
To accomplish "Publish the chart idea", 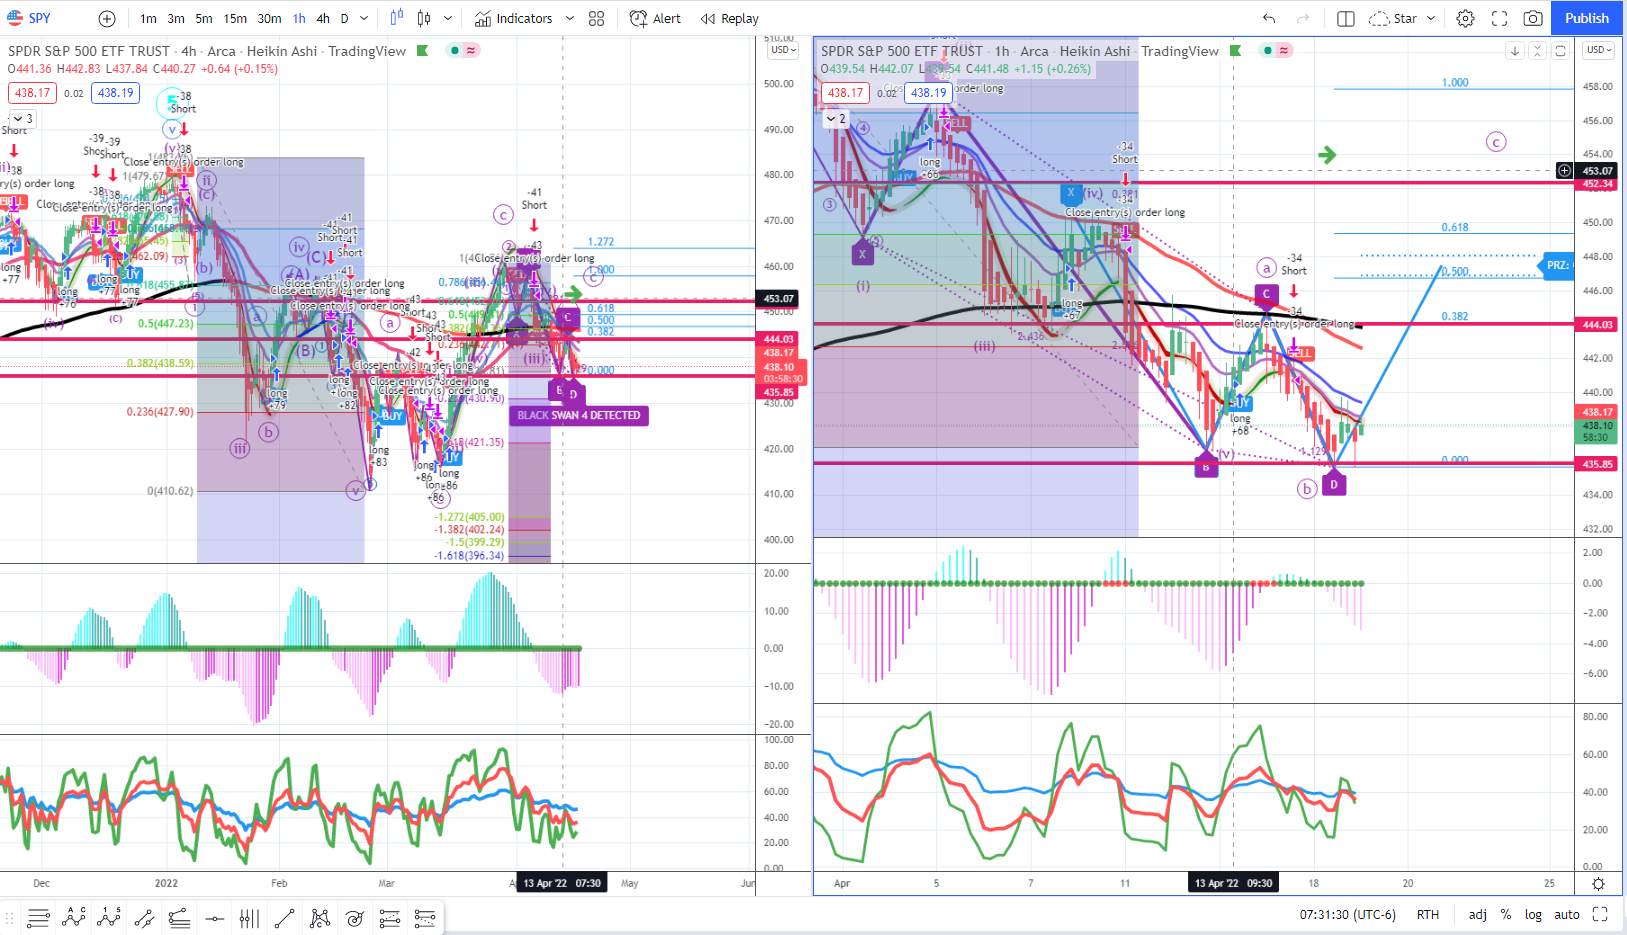I will coord(1587,18).
